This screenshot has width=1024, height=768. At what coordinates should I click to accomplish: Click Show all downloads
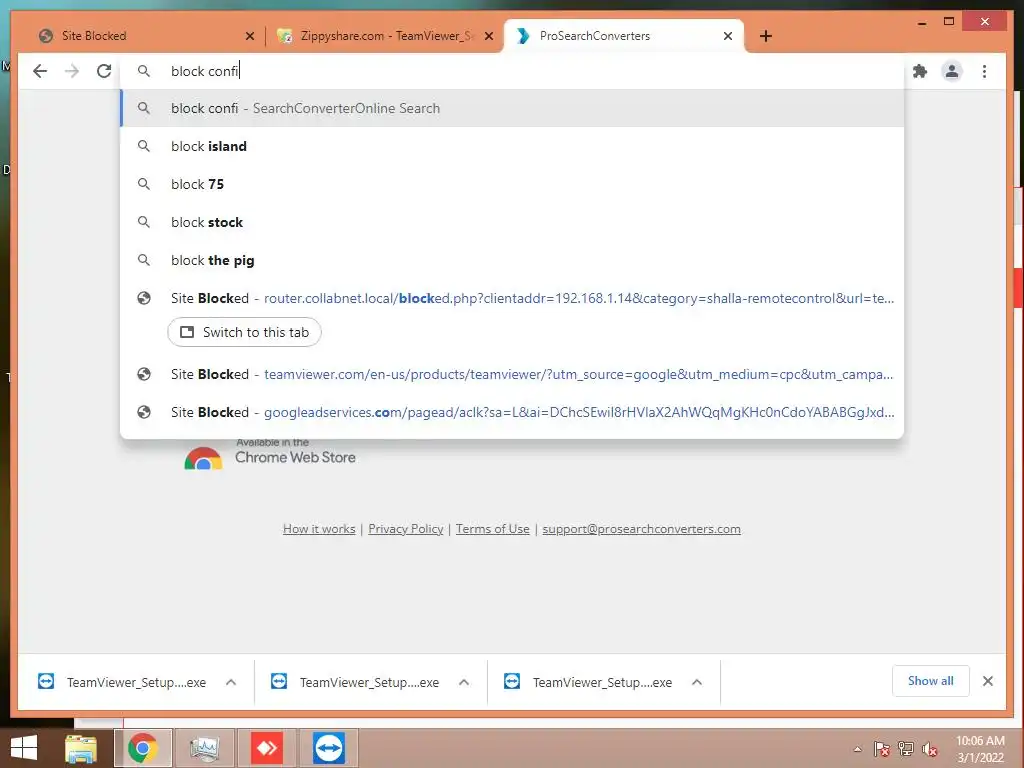pyautogui.click(x=931, y=681)
